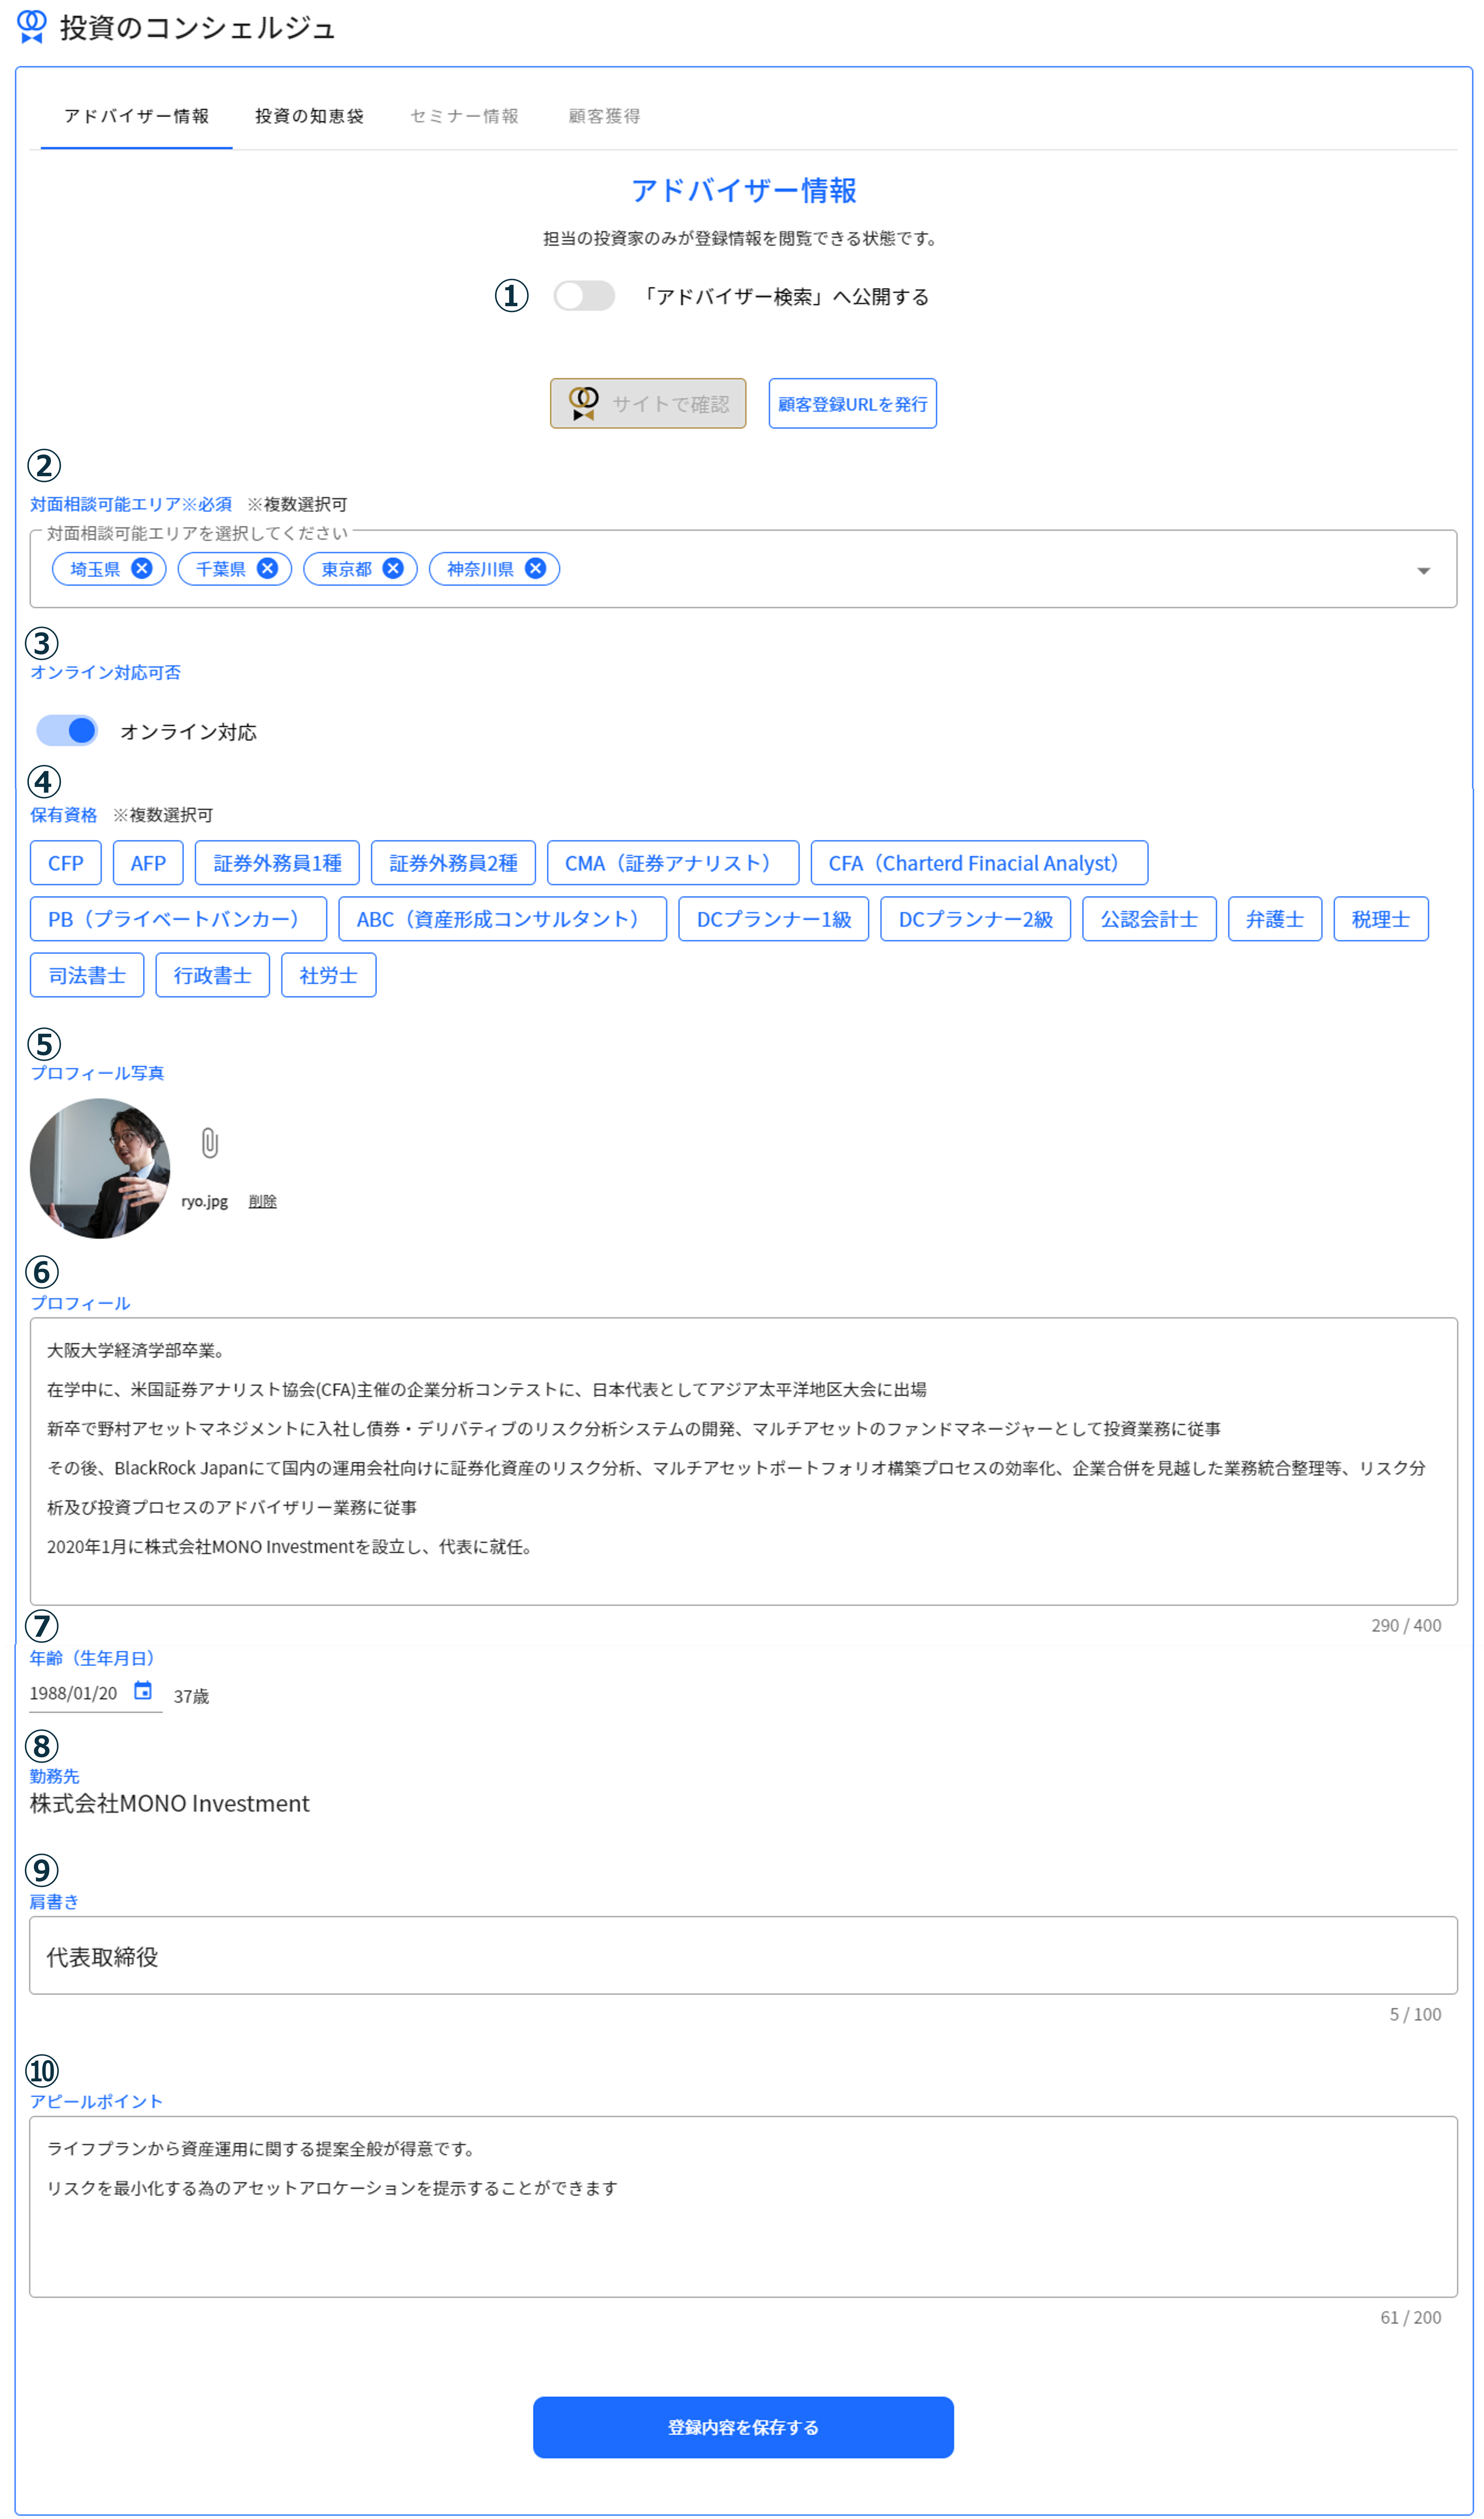Select the CFP qualification chip
The width and height of the screenshot is (1484, 2519).
66,863
